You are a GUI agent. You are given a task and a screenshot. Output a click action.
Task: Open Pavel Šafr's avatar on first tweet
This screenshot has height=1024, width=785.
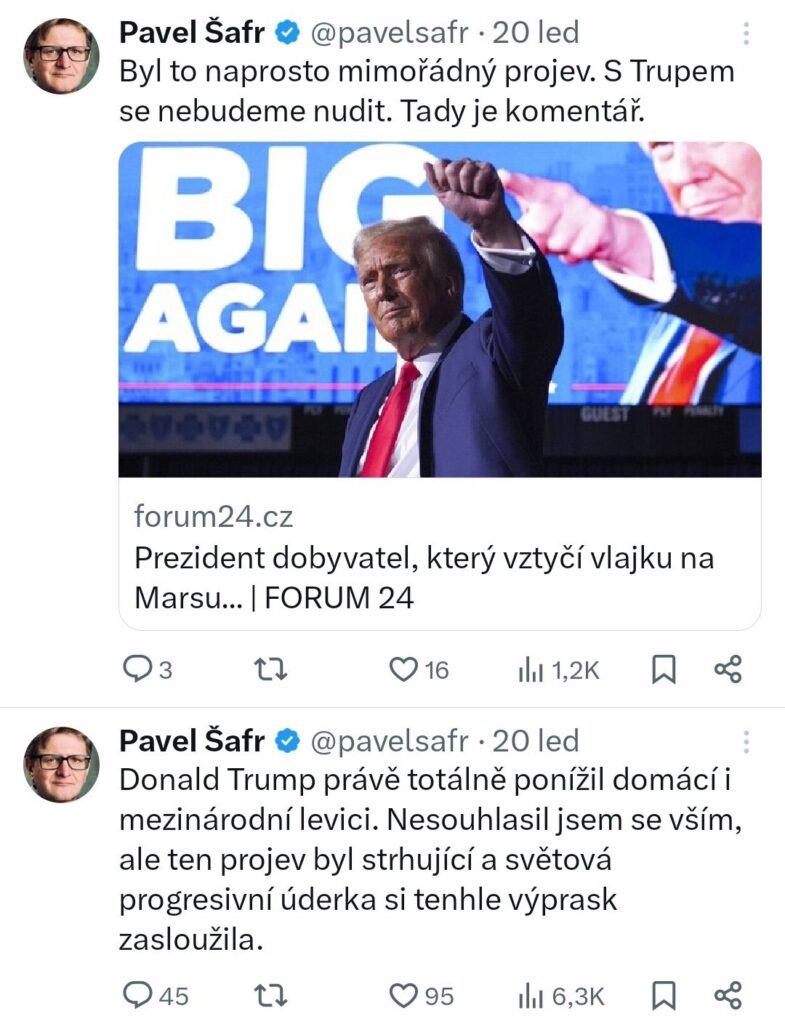coord(62,56)
